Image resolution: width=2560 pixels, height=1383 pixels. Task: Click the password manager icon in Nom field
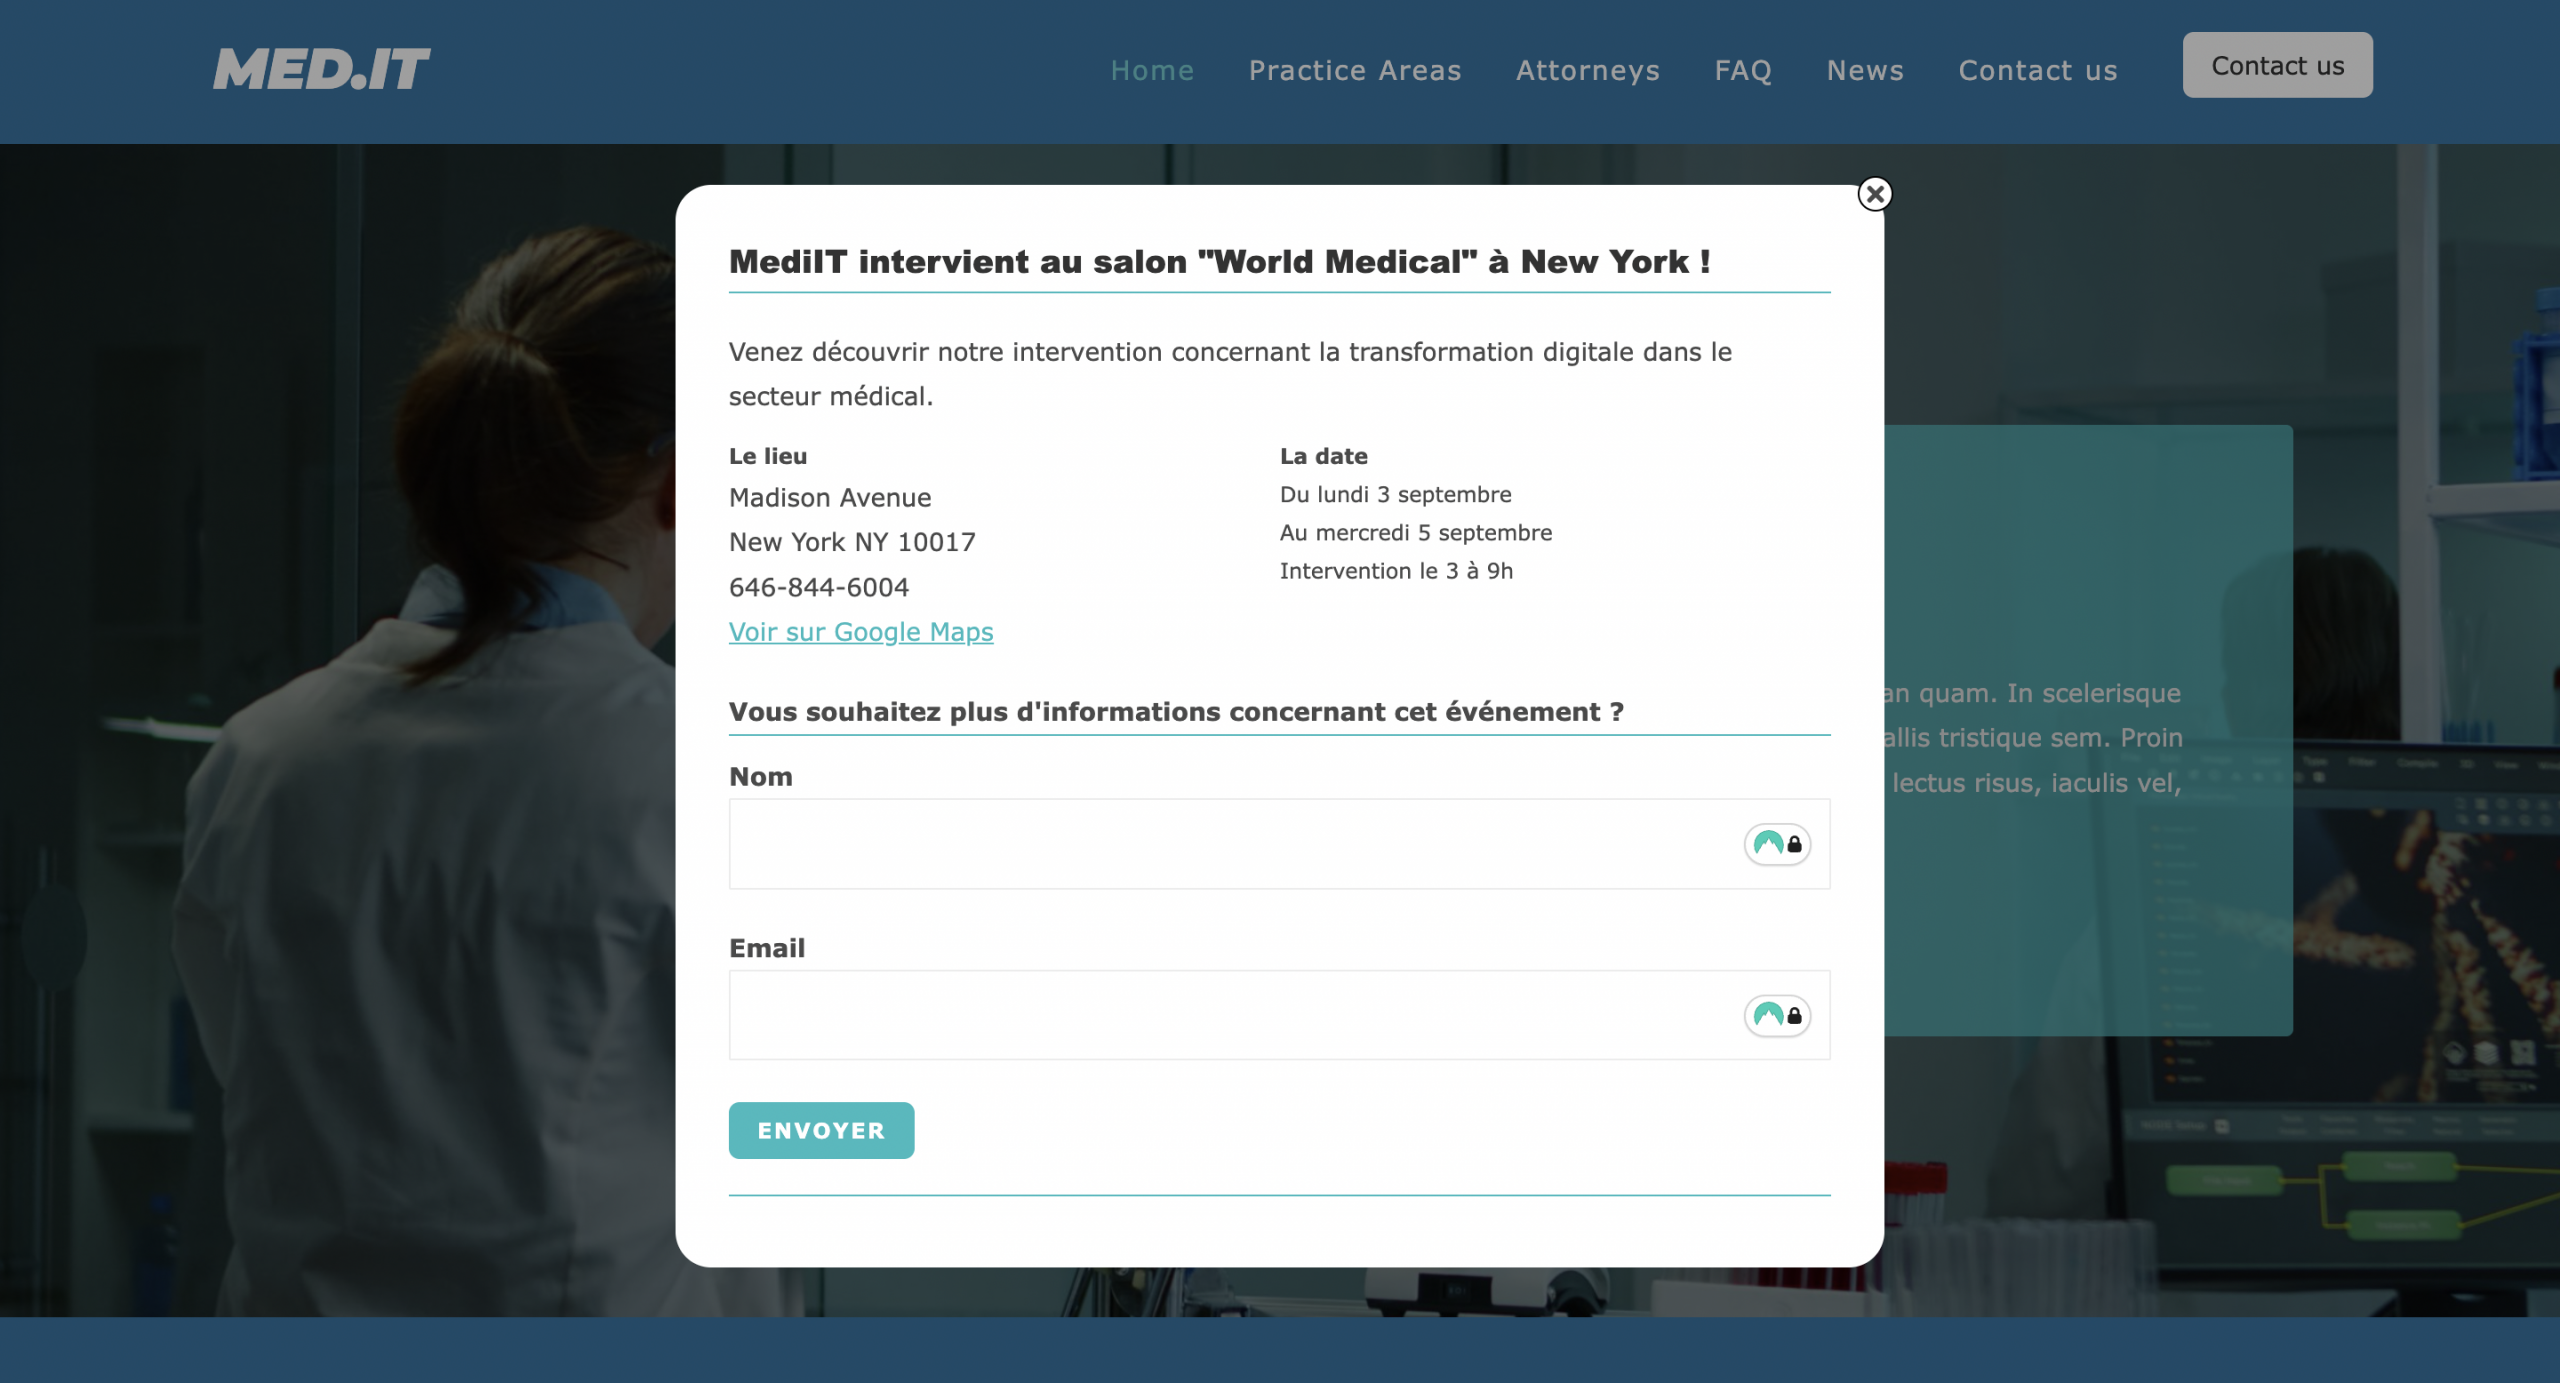coord(1777,844)
